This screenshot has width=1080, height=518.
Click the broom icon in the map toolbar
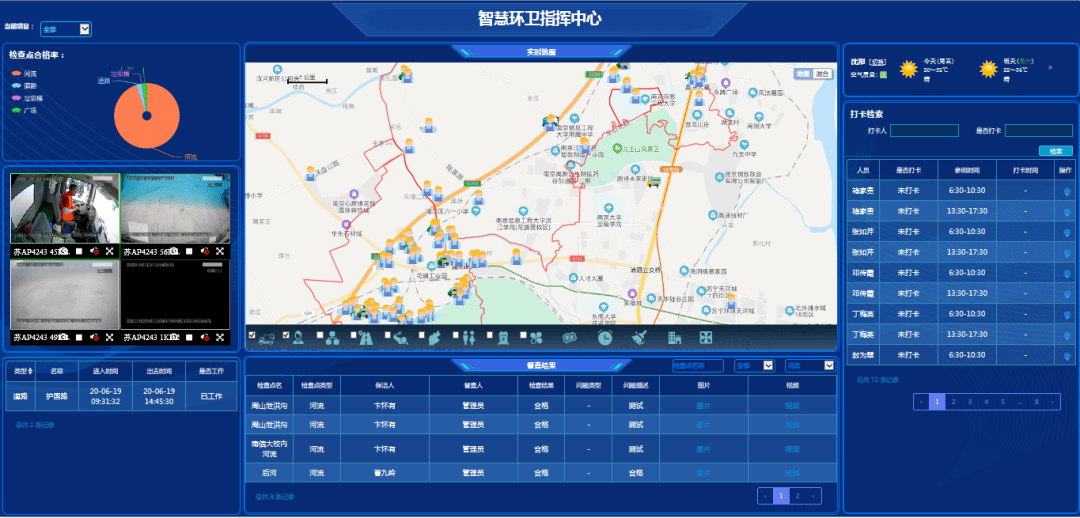pyautogui.click(x=639, y=338)
